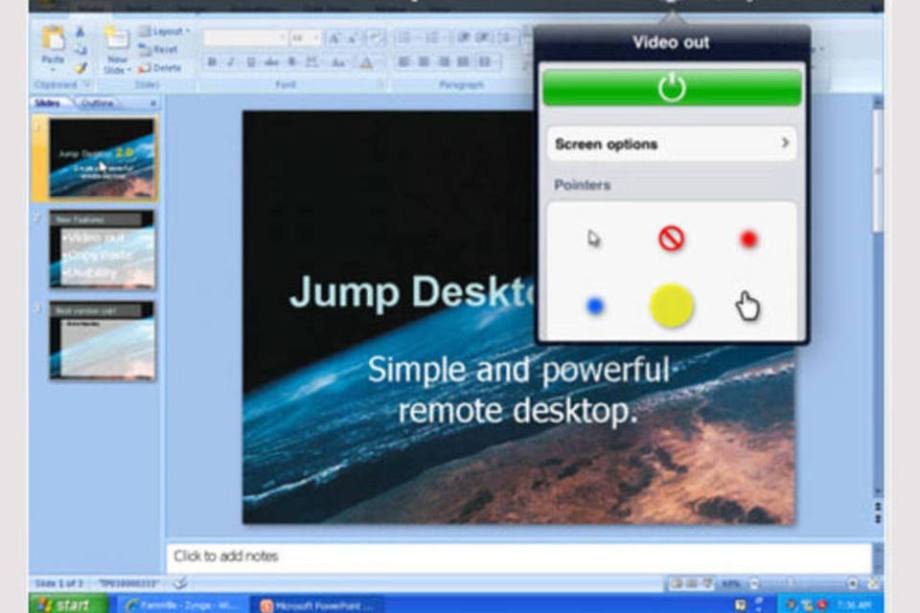Select the arrow cursor pointer

click(594, 239)
